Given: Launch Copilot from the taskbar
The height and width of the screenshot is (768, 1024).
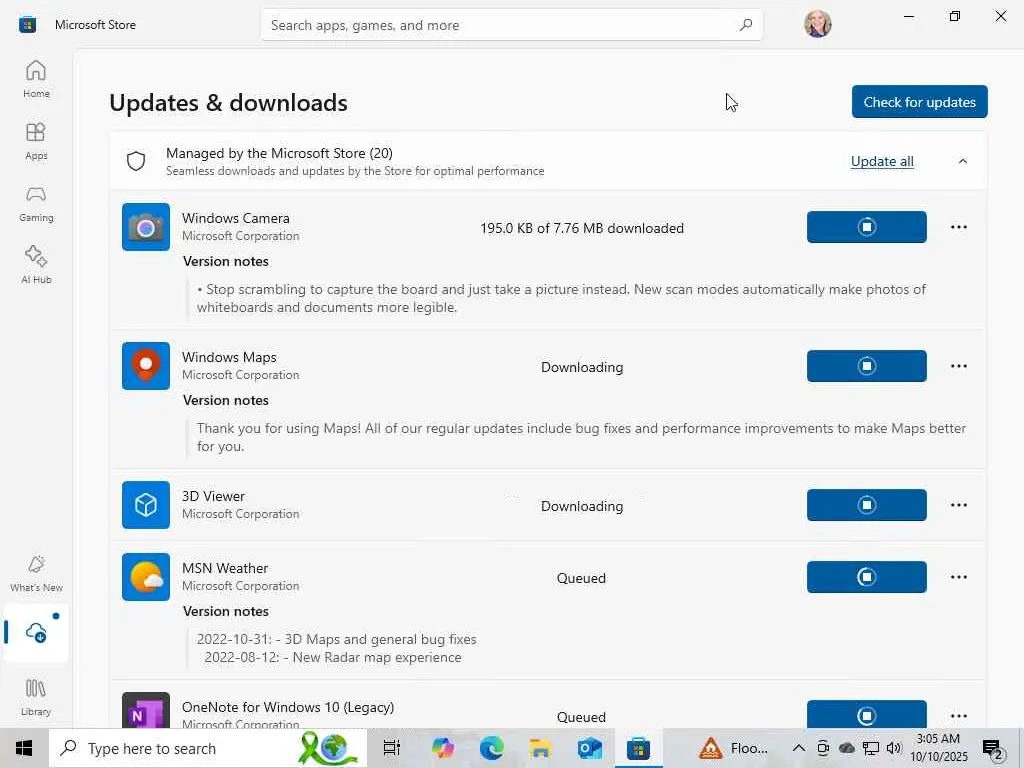Looking at the screenshot, I should coord(443,748).
